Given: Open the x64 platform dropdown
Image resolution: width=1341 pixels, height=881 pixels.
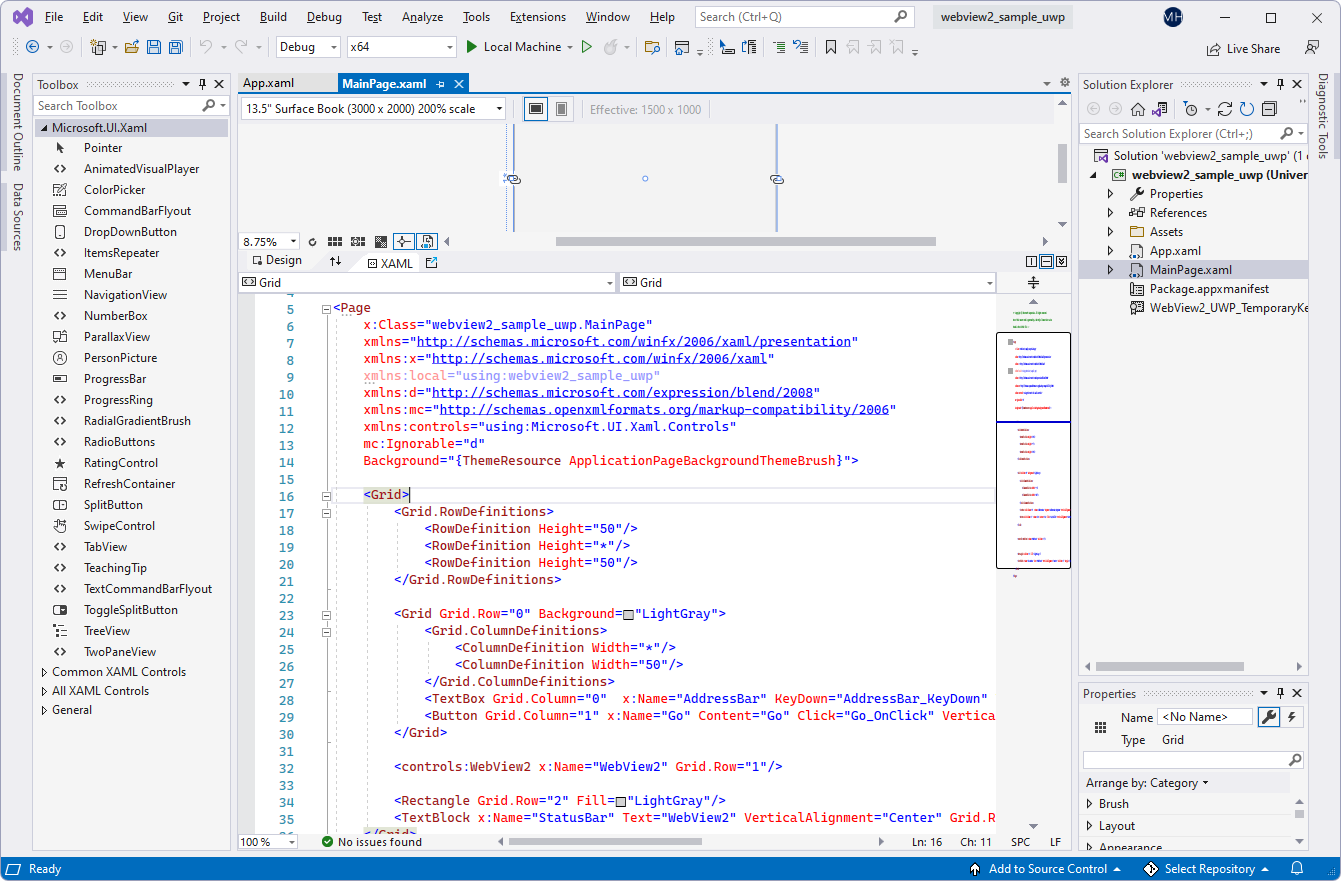Looking at the screenshot, I should pos(451,46).
